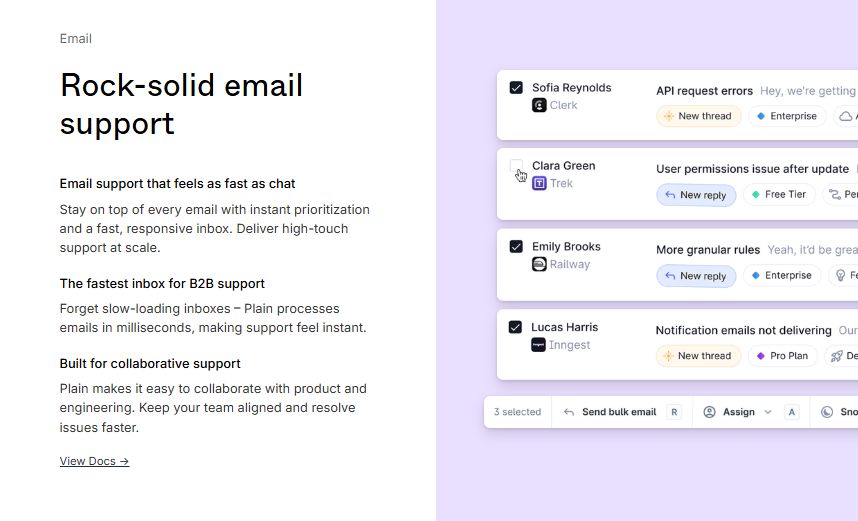Click the Inngest company logo icon

(x=538, y=345)
